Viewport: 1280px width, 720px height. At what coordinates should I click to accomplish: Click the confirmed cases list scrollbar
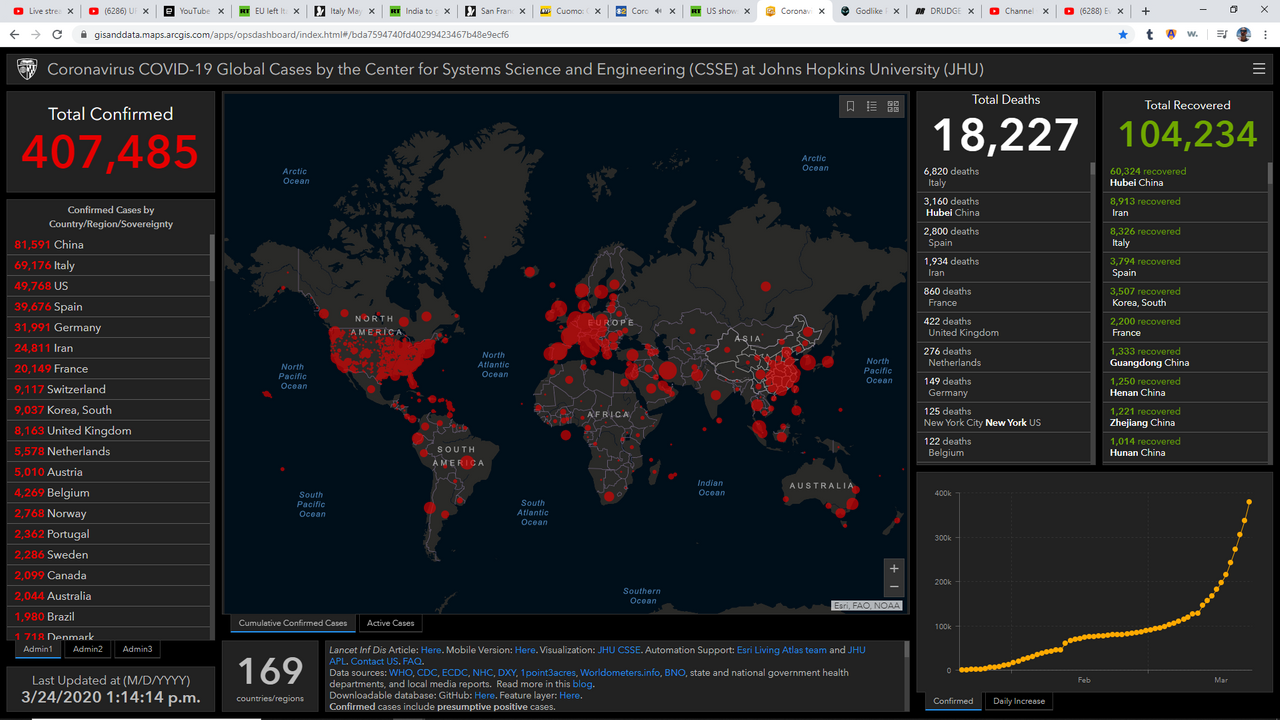click(x=212, y=400)
